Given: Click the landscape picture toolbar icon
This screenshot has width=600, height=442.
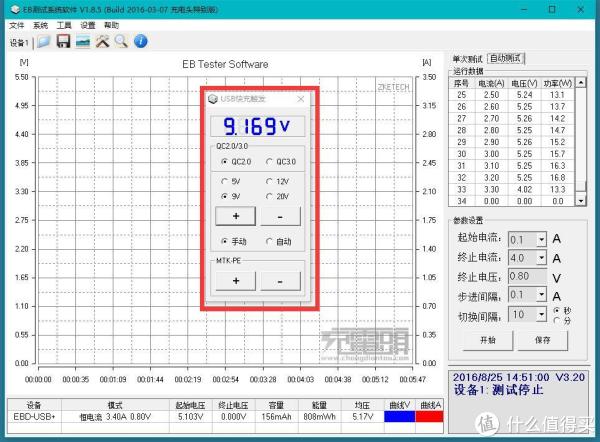Looking at the screenshot, I should tap(83, 41).
